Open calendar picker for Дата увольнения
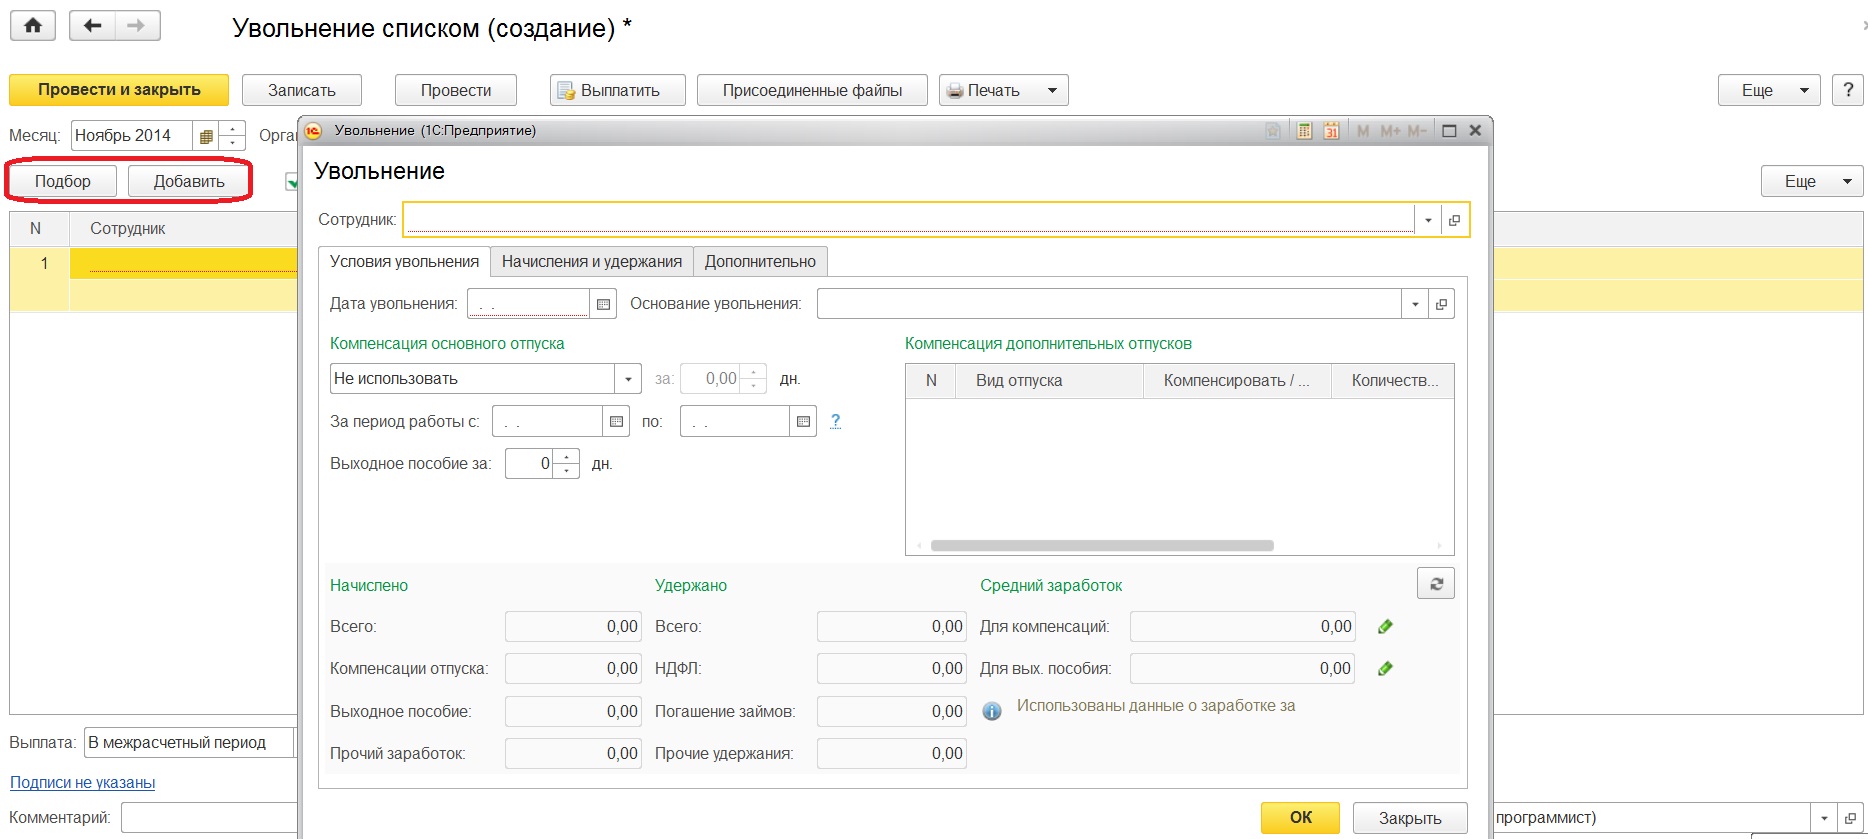The width and height of the screenshot is (1868, 839). pyautogui.click(x=603, y=304)
